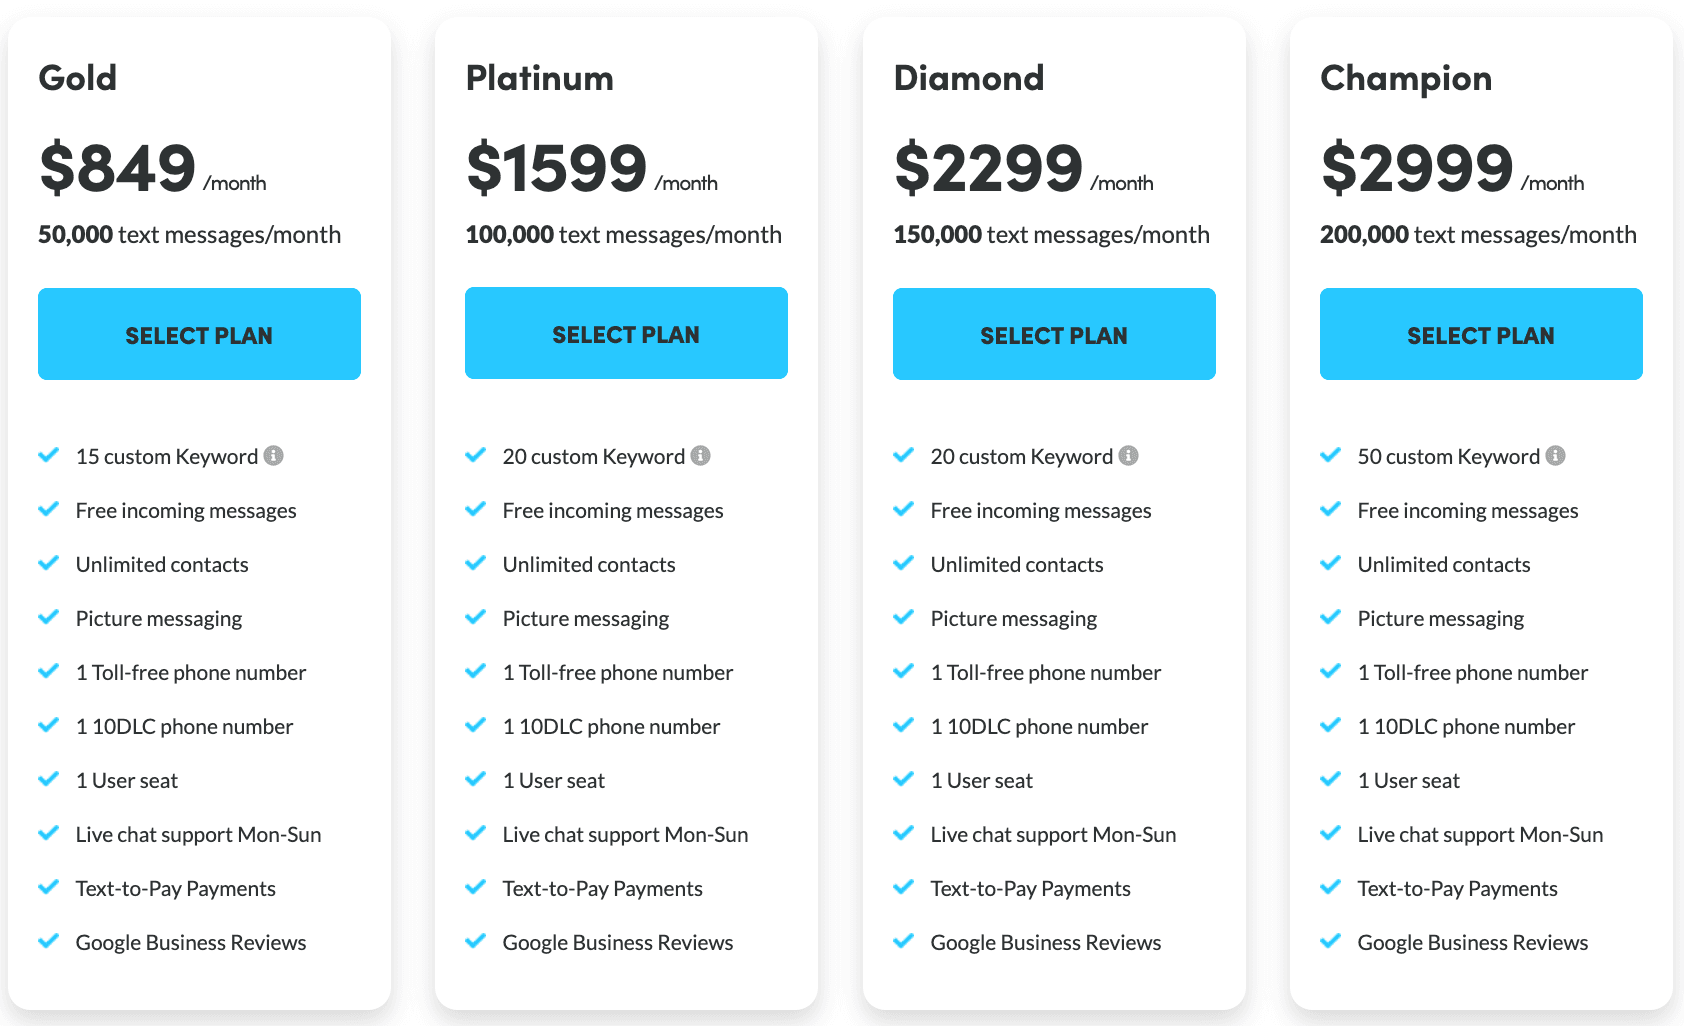Viewport: 1684px width, 1026px height.
Task: Click Diamond's 1 User seat item
Action: pos(981,781)
